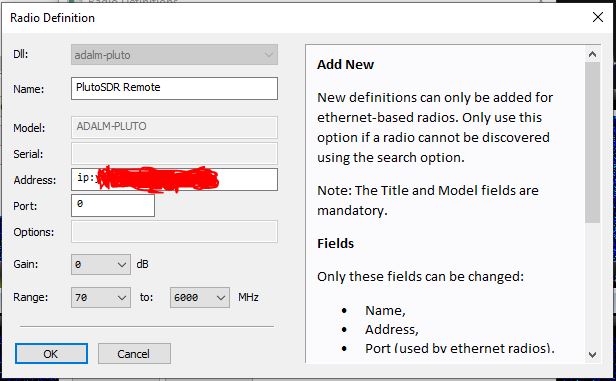Image resolution: width=616 pixels, height=381 pixels.
Task: Click the 'Gain:' label
Action: pyautogui.click(x=26, y=264)
